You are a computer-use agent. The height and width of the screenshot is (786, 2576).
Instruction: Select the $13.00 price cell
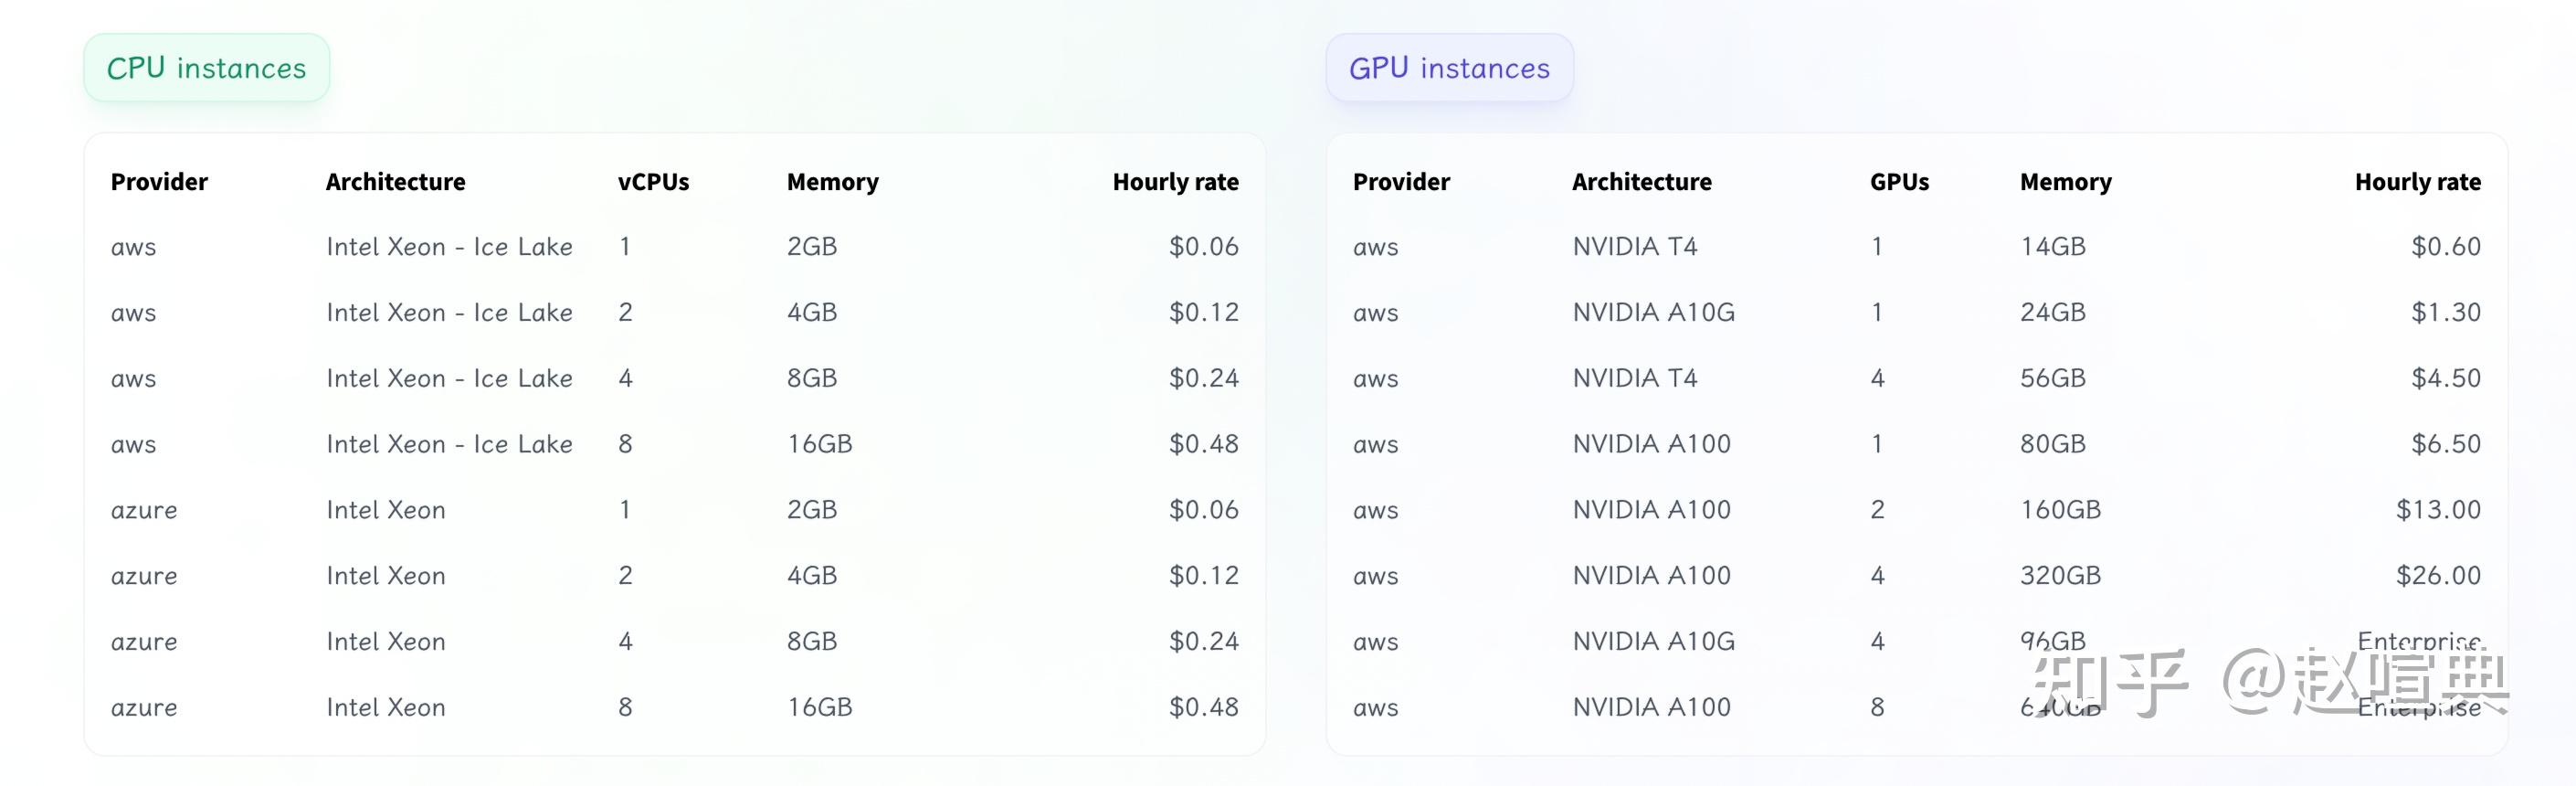(2438, 510)
